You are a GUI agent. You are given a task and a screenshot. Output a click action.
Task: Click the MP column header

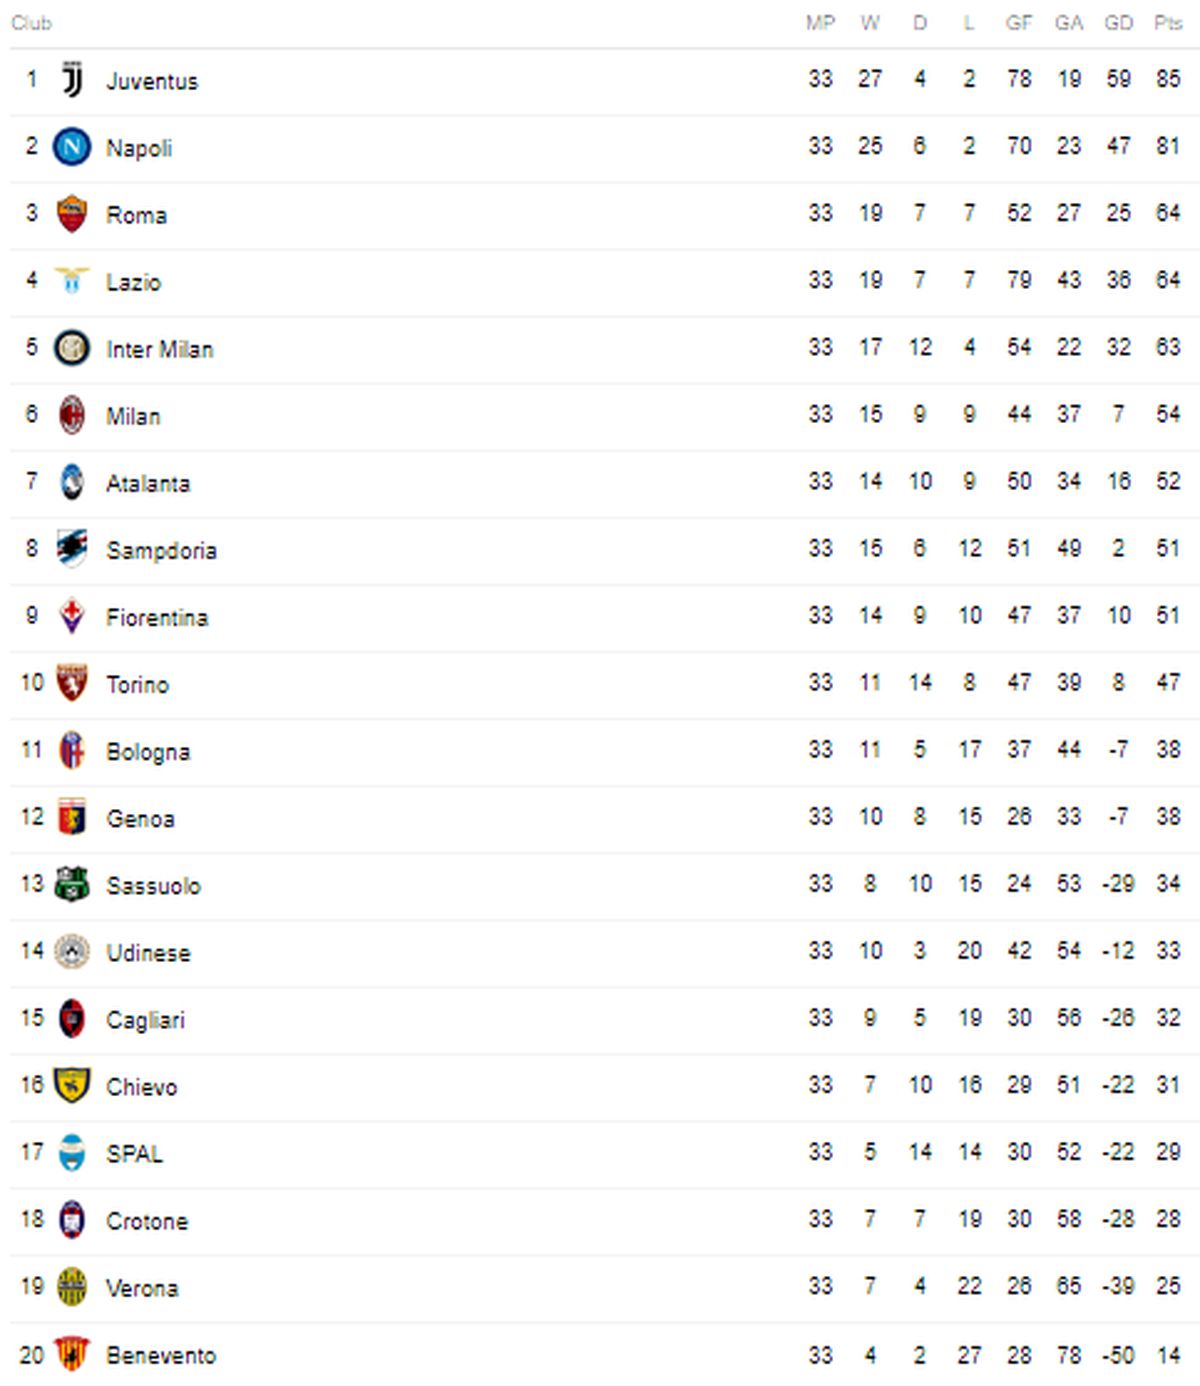(820, 22)
